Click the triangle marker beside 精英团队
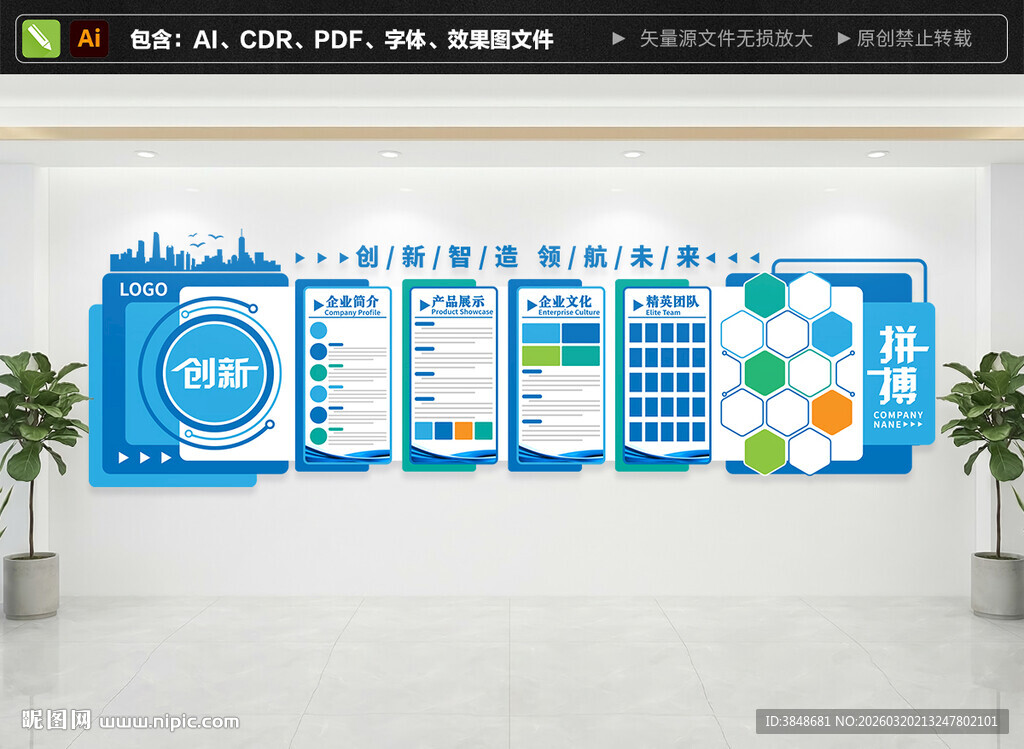1024x749 pixels. coord(638,305)
